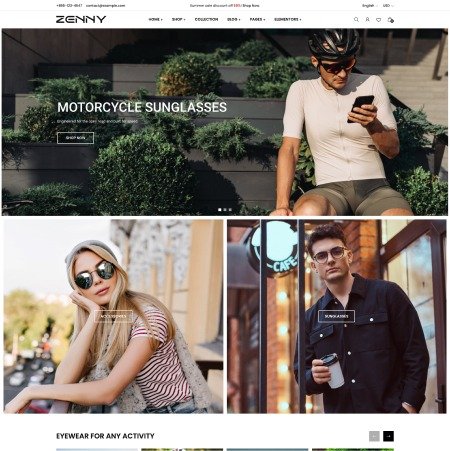
Task: Open the Collection menu item
Action: 206,20
